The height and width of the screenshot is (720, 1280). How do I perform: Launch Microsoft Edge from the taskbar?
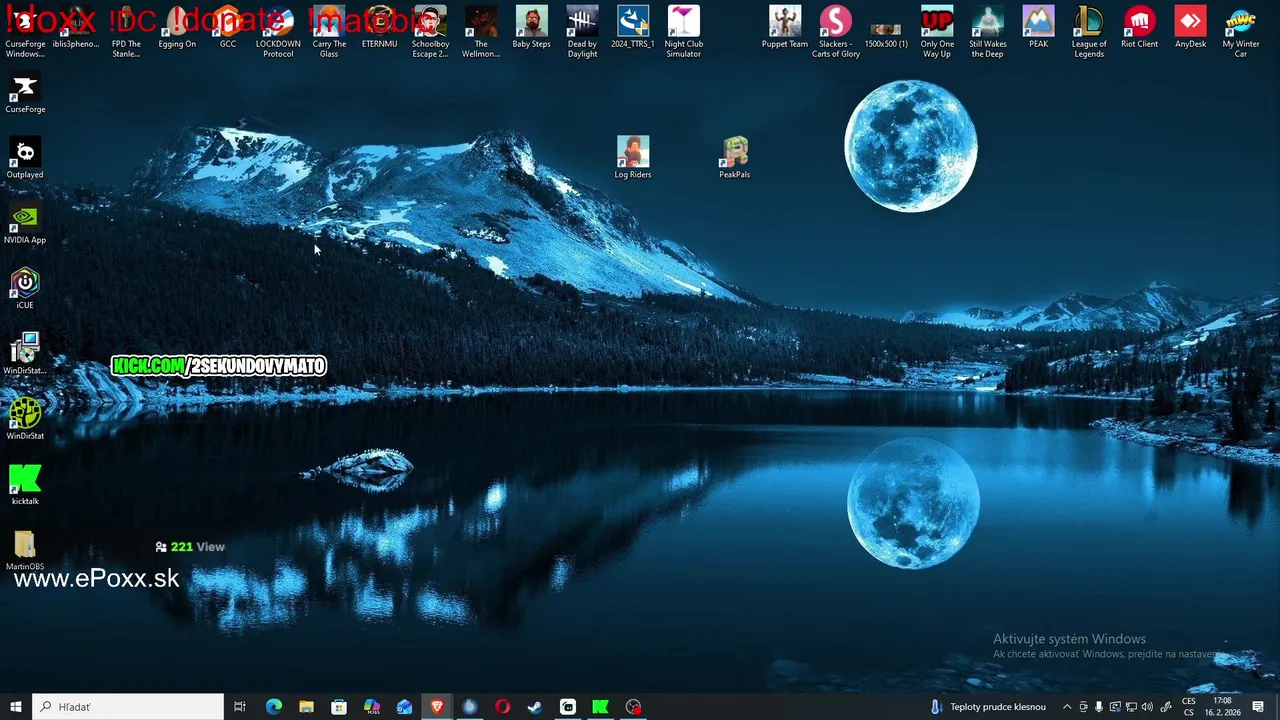(273, 707)
